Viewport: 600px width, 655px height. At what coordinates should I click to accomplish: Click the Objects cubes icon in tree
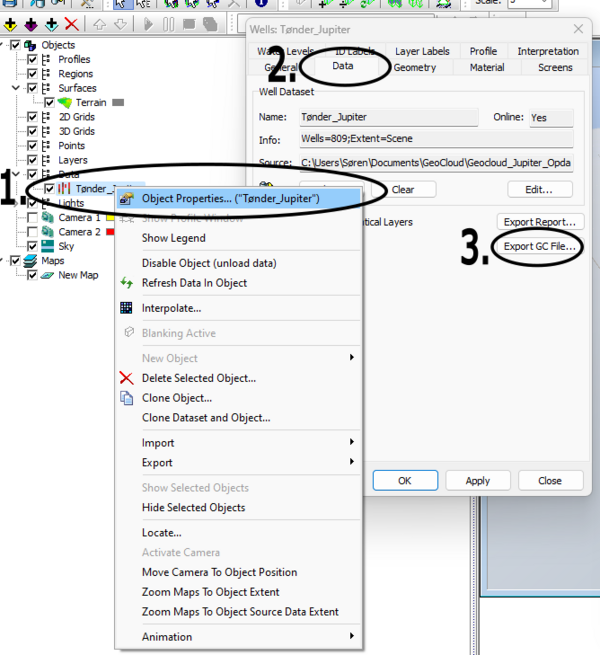pyautogui.click(x=30, y=45)
